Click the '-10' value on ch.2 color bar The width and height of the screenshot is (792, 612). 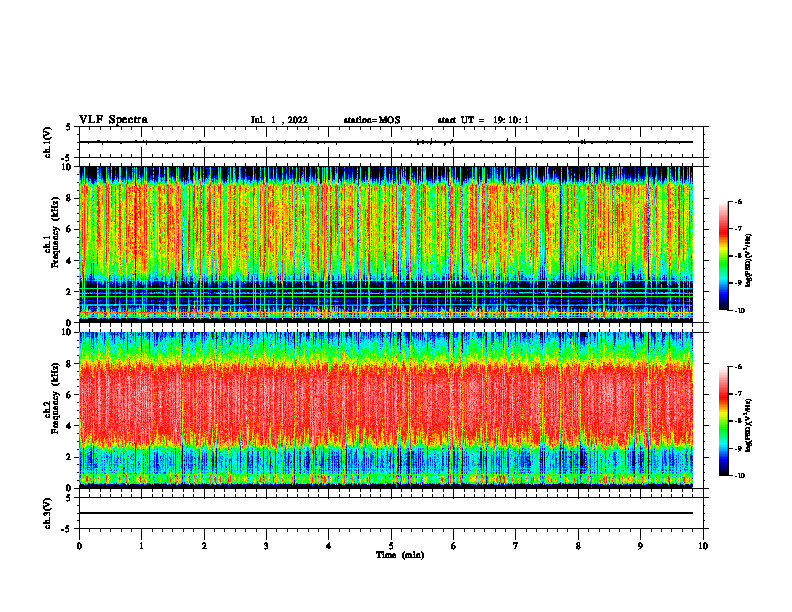tap(738, 476)
